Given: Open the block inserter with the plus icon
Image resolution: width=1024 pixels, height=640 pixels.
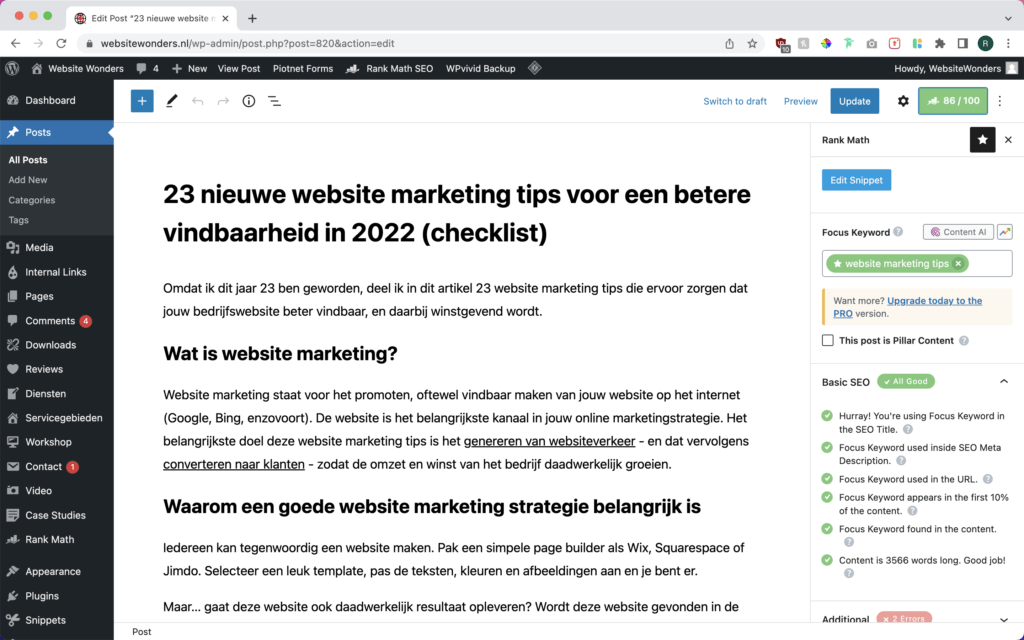Looking at the screenshot, I should (141, 101).
